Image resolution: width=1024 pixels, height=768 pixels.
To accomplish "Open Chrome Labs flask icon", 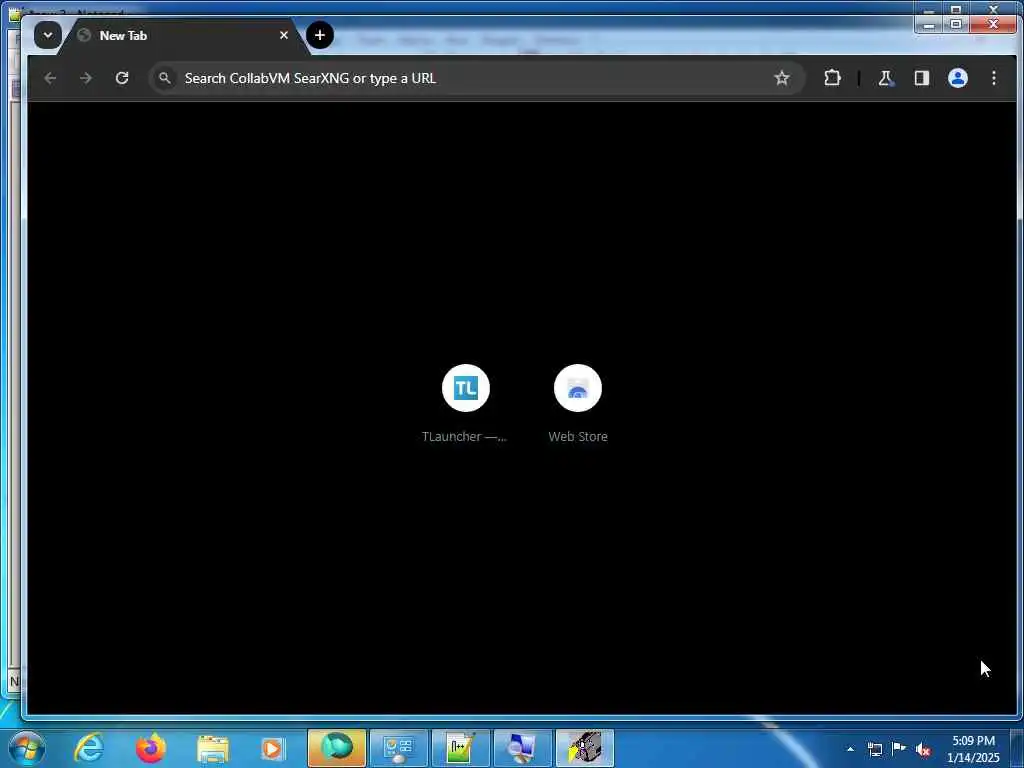I will pyautogui.click(x=886, y=78).
